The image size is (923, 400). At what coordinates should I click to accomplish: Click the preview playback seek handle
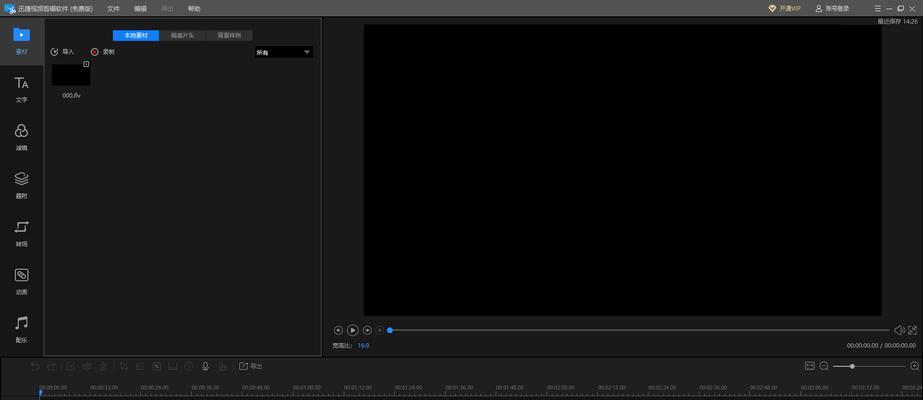(x=390, y=331)
